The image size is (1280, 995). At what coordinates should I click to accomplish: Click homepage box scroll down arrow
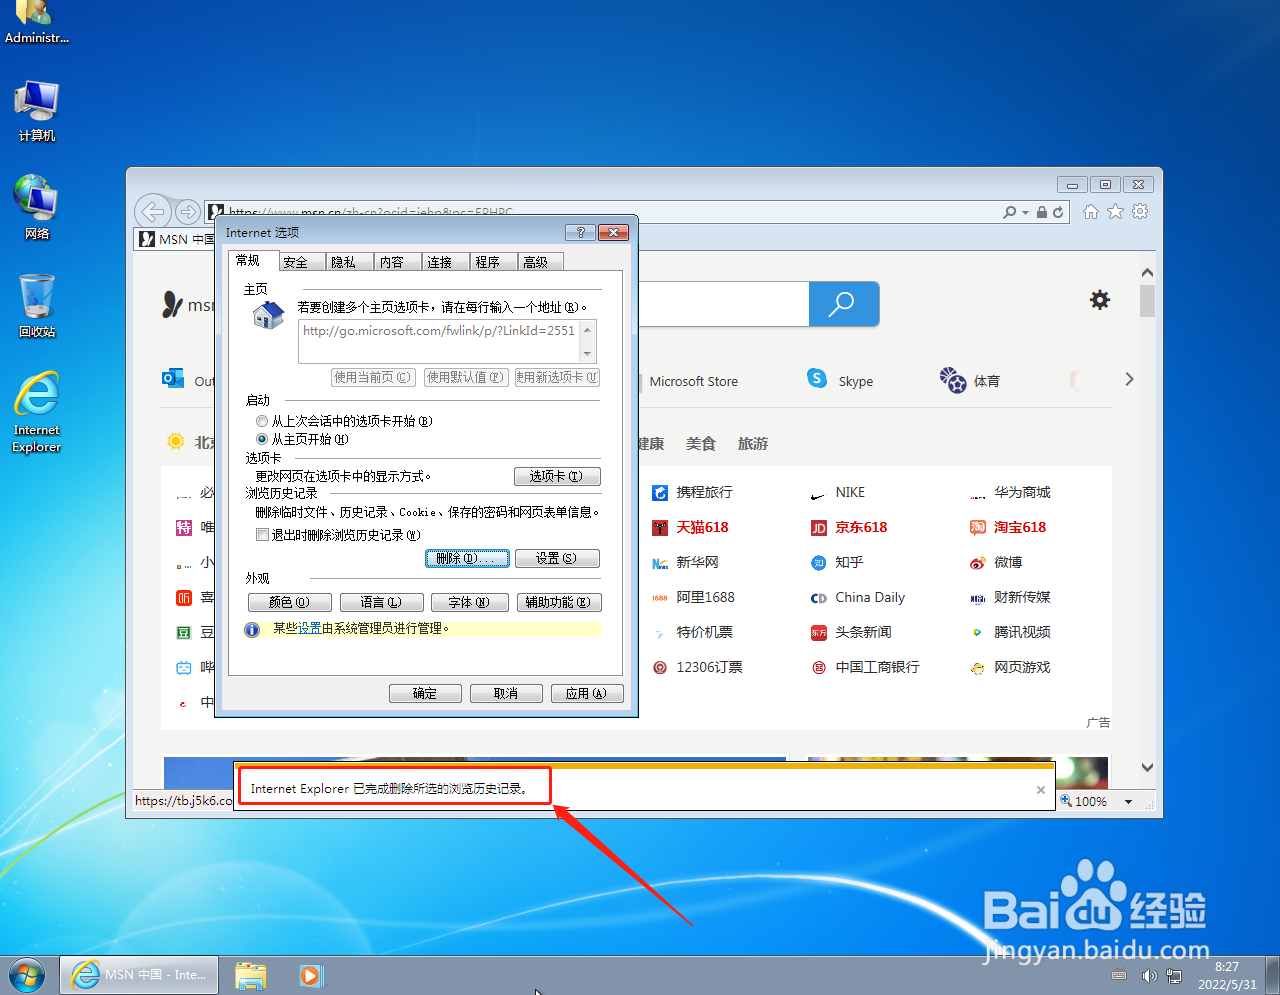coord(587,353)
